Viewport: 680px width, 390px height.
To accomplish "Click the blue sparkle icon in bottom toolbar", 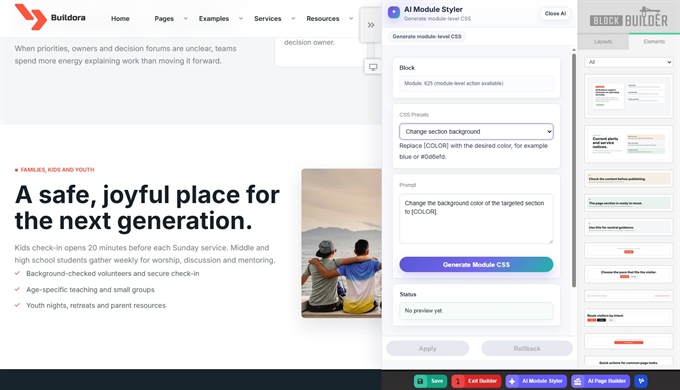I will pos(641,381).
